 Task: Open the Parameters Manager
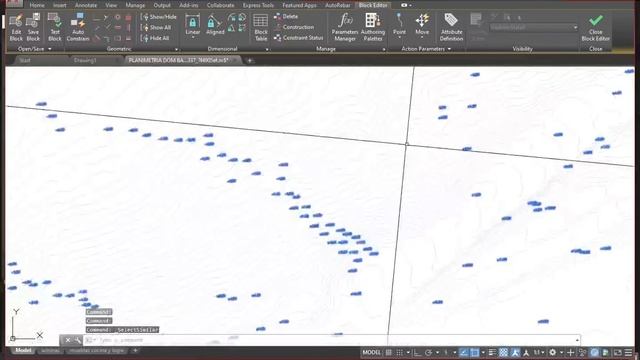click(344, 27)
